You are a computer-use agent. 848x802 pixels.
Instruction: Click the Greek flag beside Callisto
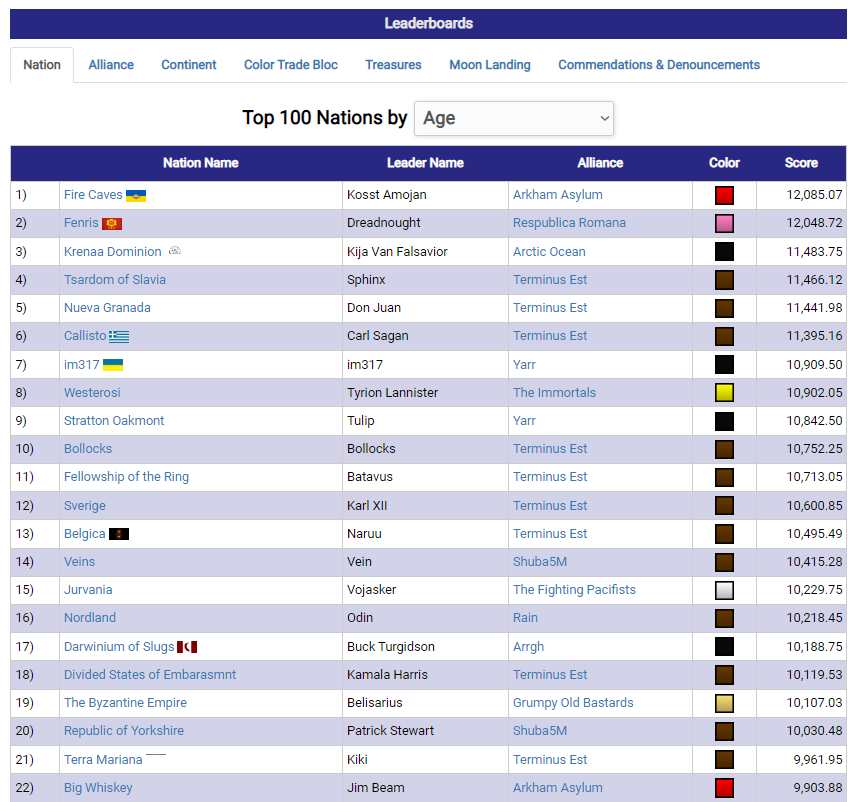[119, 337]
